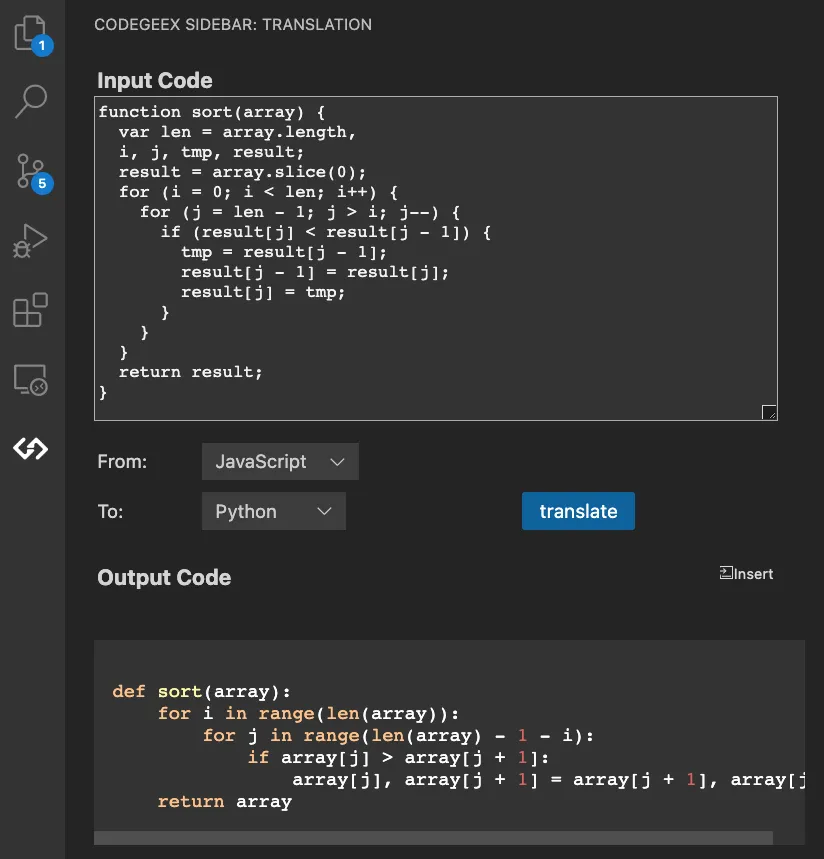The height and width of the screenshot is (859, 824).
Task: Open the Search view icon
Action: (x=31, y=101)
